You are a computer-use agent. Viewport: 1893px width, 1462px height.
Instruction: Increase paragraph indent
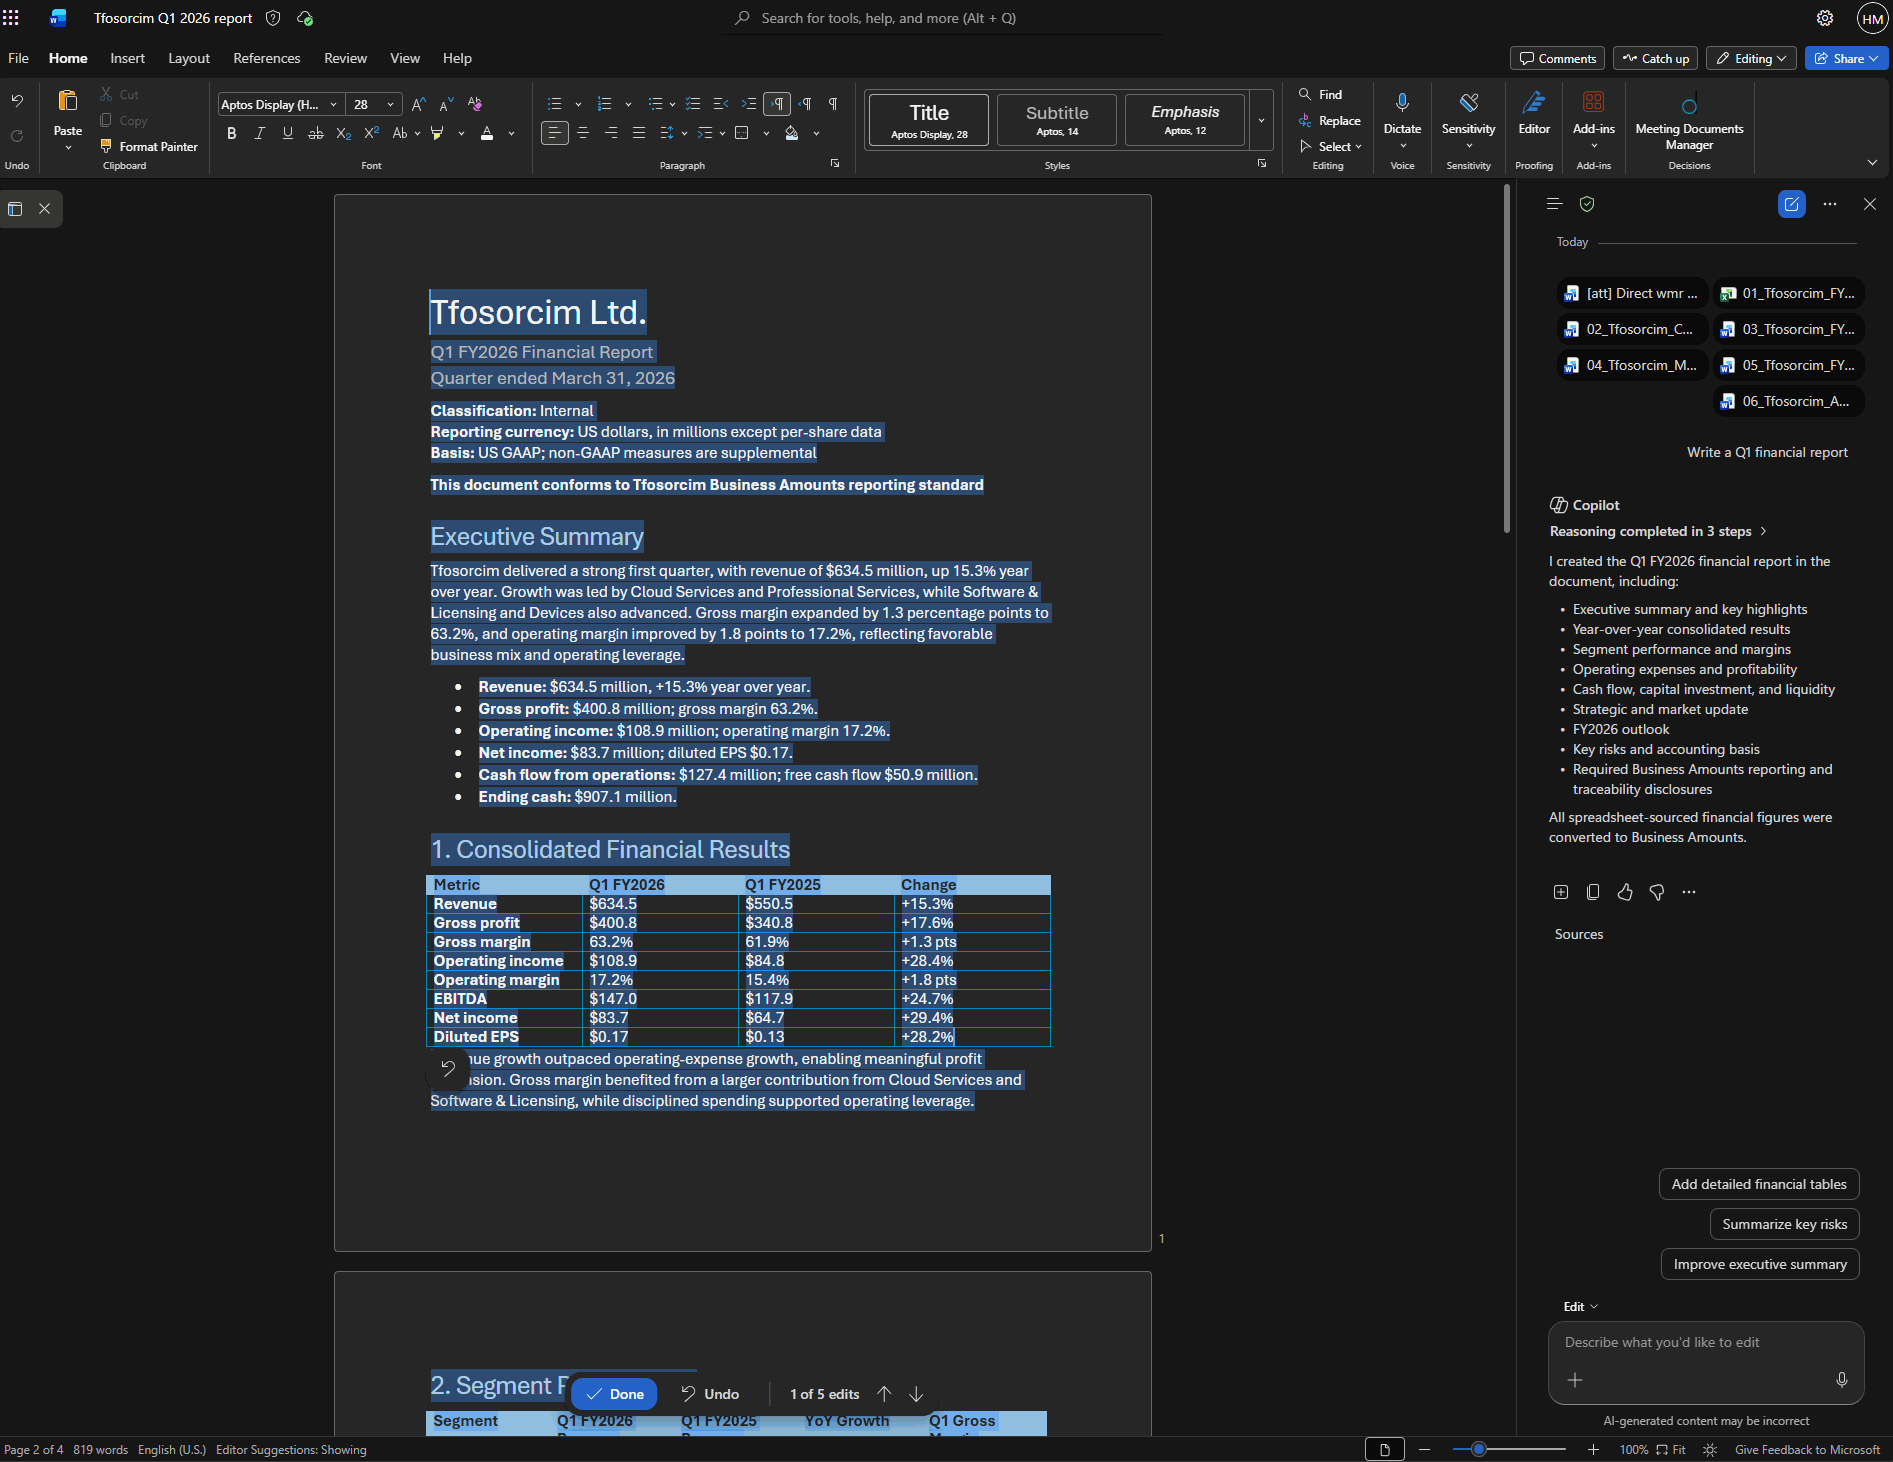(748, 104)
